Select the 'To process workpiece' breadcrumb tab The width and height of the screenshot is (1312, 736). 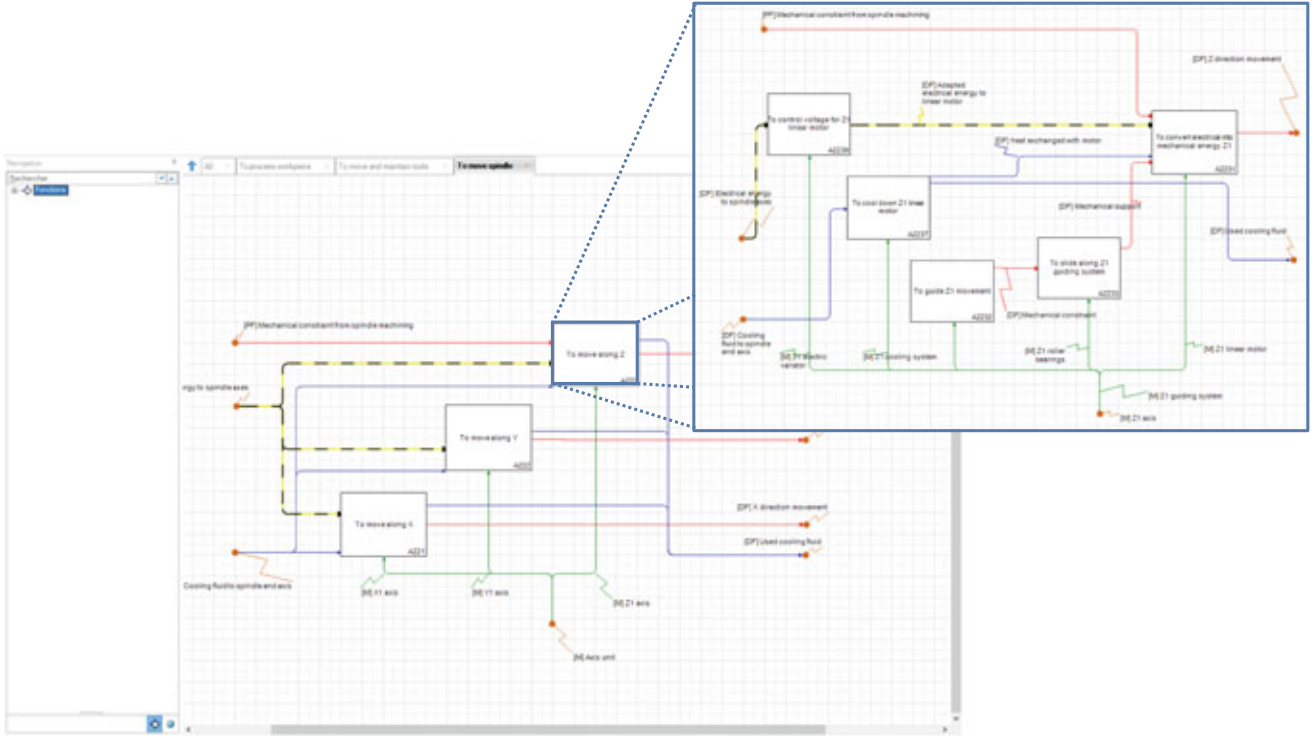pyautogui.click(x=283, y=166)
